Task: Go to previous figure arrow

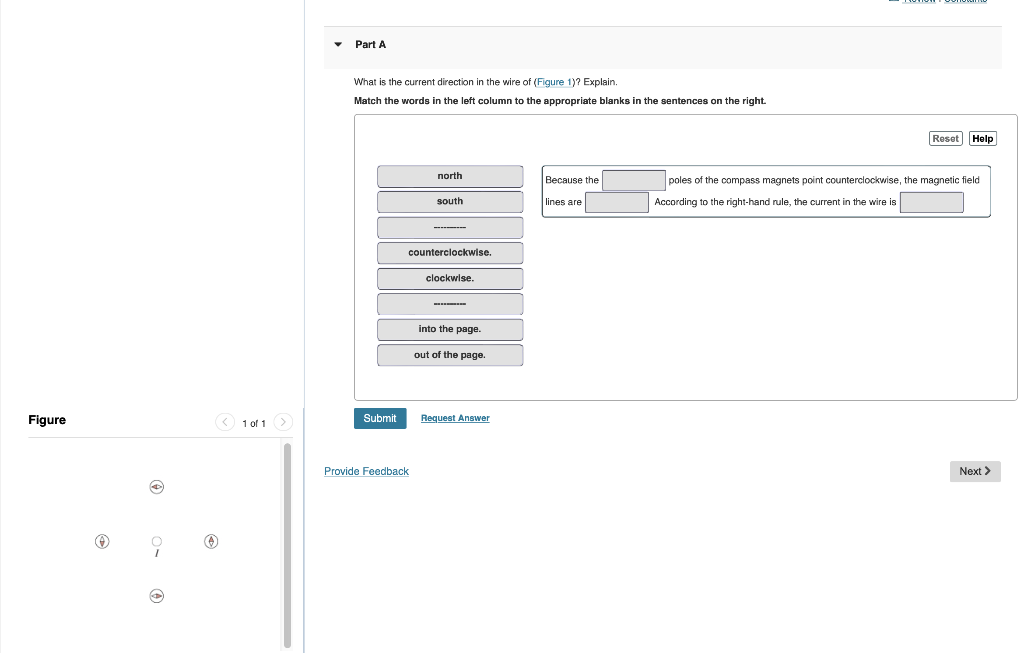Action: tap(225, 422)
